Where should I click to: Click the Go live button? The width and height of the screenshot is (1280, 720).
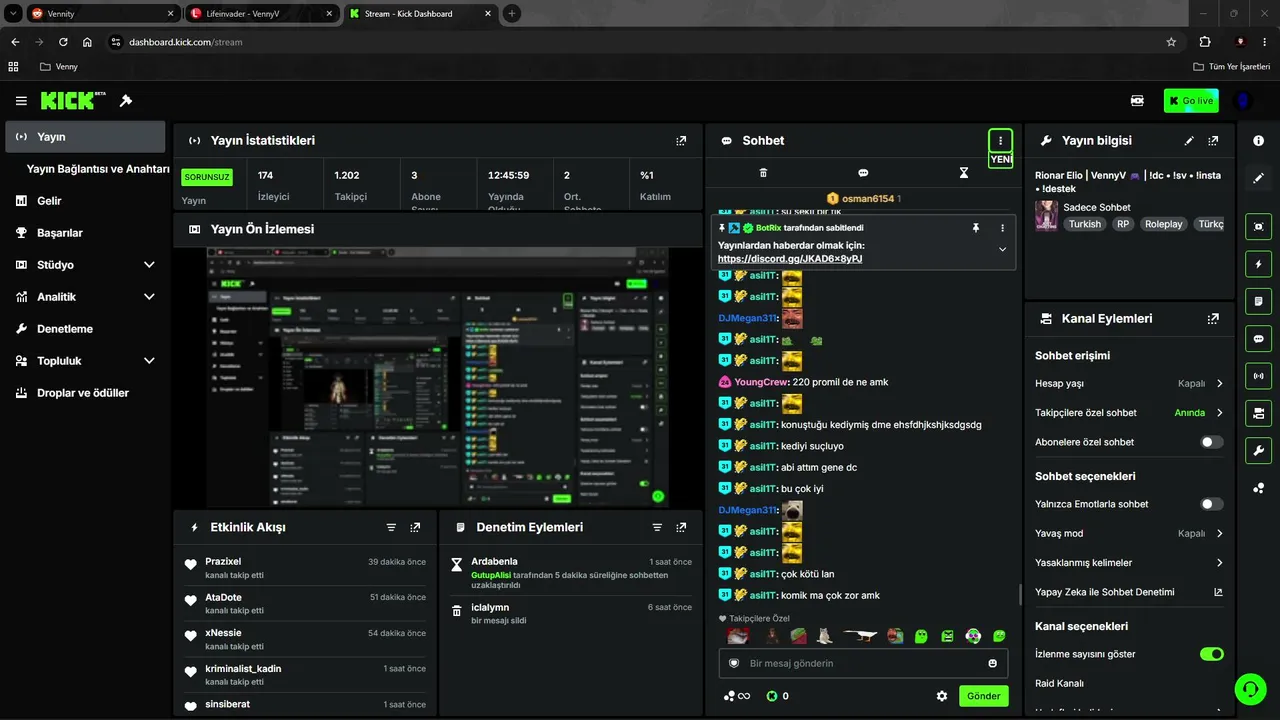tap(1191, 101)
